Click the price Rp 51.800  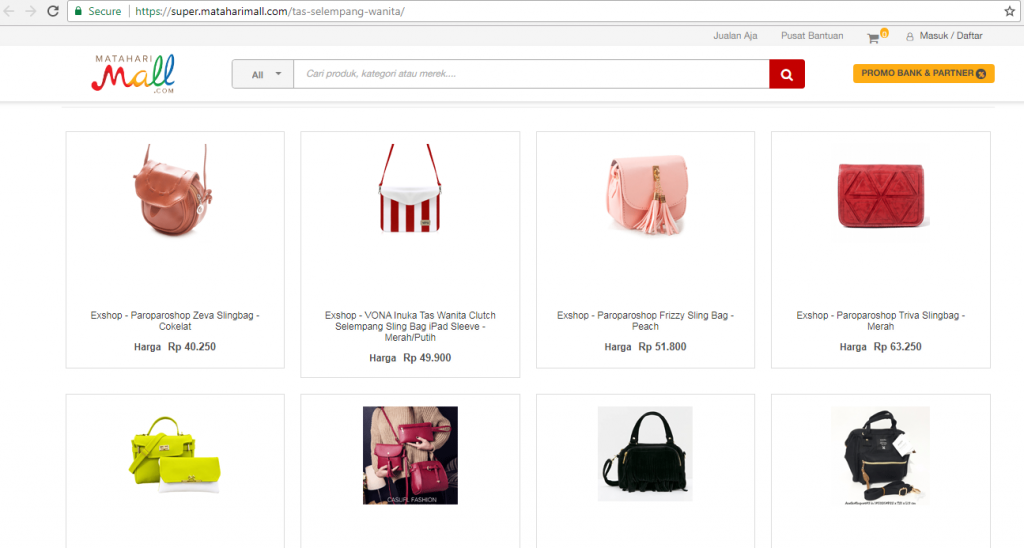(662, 347)
